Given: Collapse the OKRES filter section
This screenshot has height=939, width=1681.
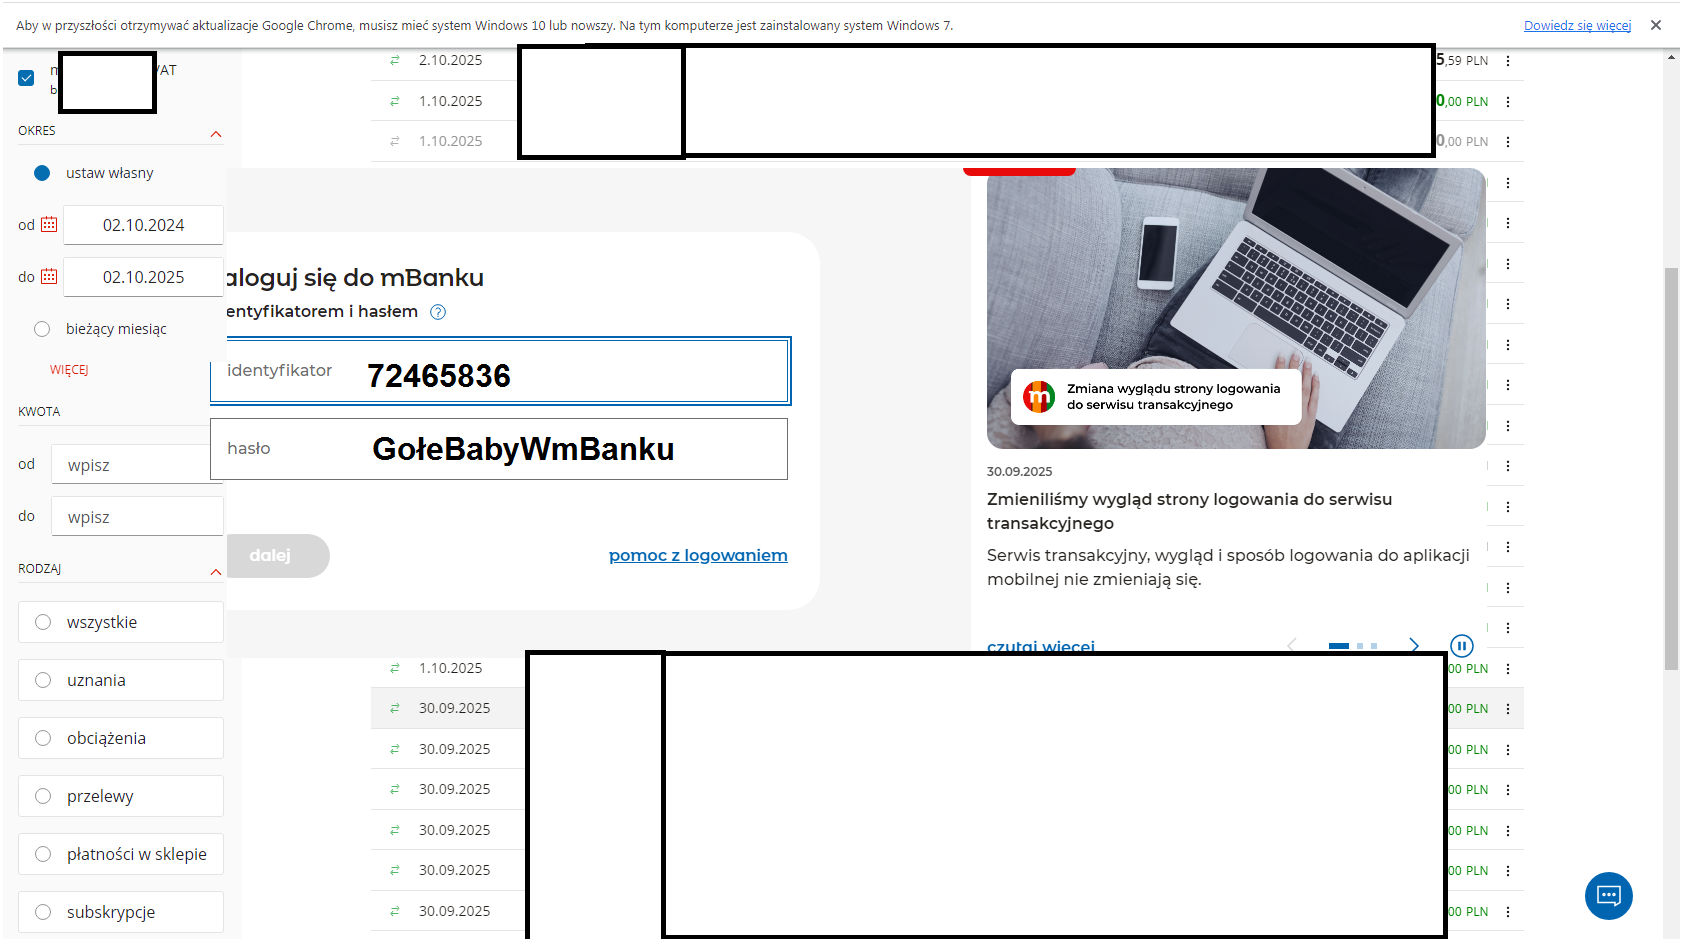Looking at the screenshot, I should click(x=216, y=134).
